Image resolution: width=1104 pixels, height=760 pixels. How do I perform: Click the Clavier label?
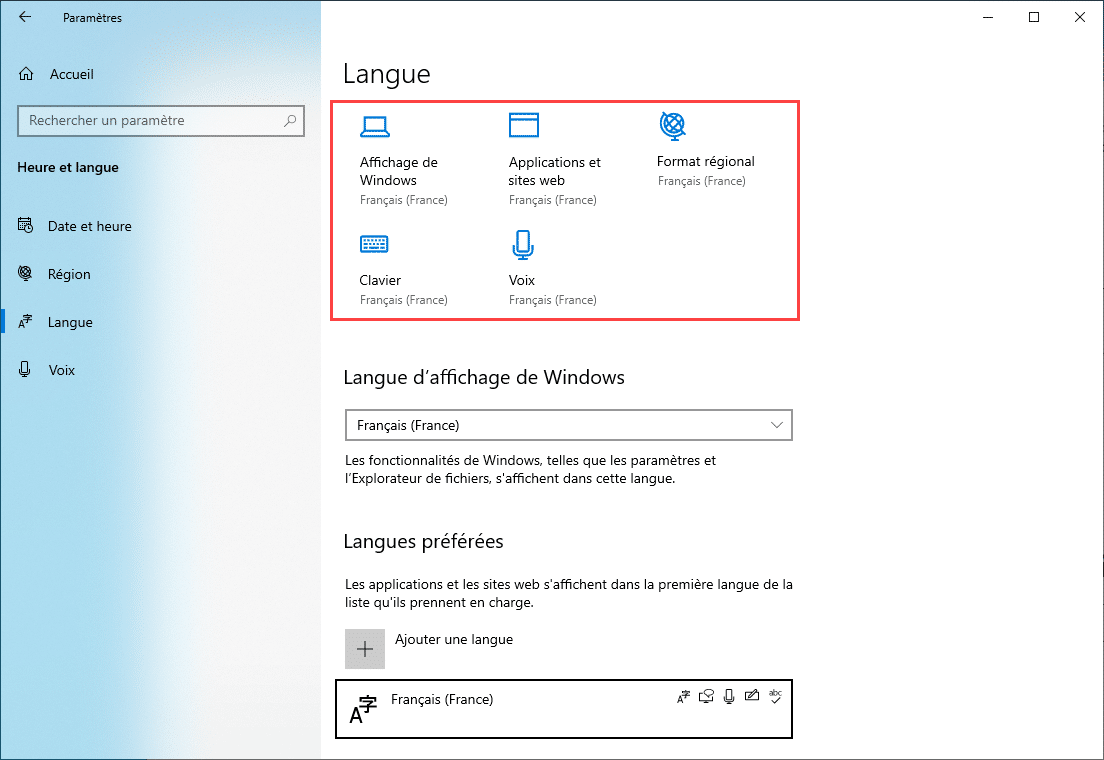(380, 280)
